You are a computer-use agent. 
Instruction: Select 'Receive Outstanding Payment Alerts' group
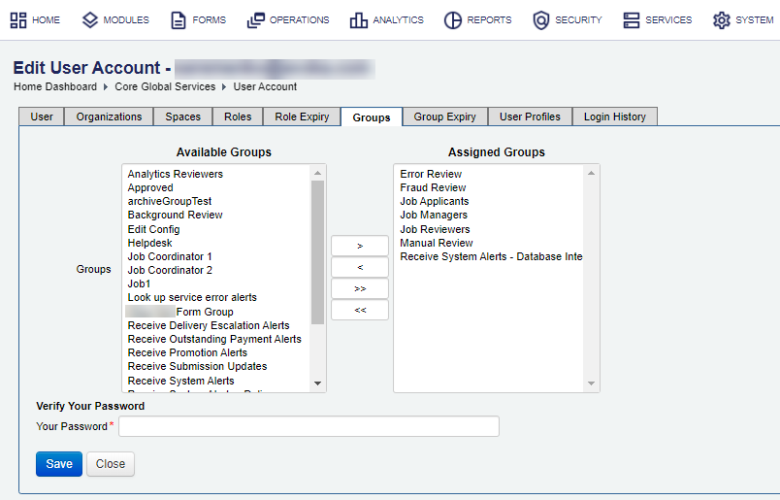click(214, 339)
